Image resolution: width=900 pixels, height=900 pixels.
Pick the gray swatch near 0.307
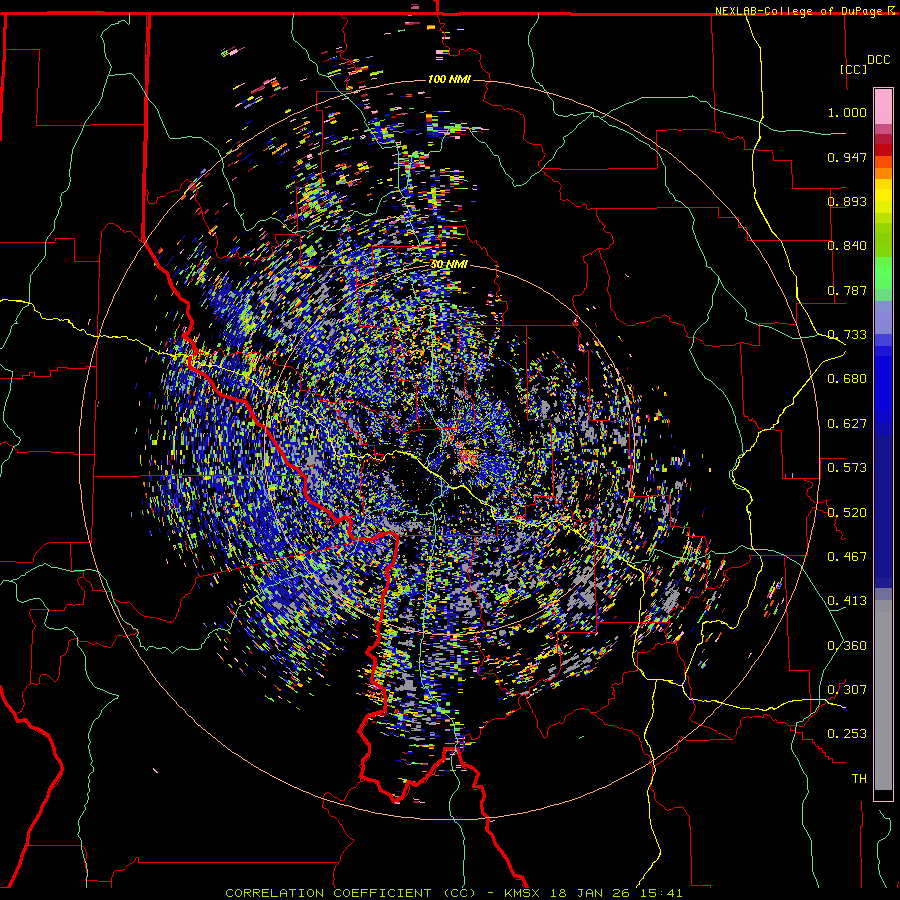(883, 695)
